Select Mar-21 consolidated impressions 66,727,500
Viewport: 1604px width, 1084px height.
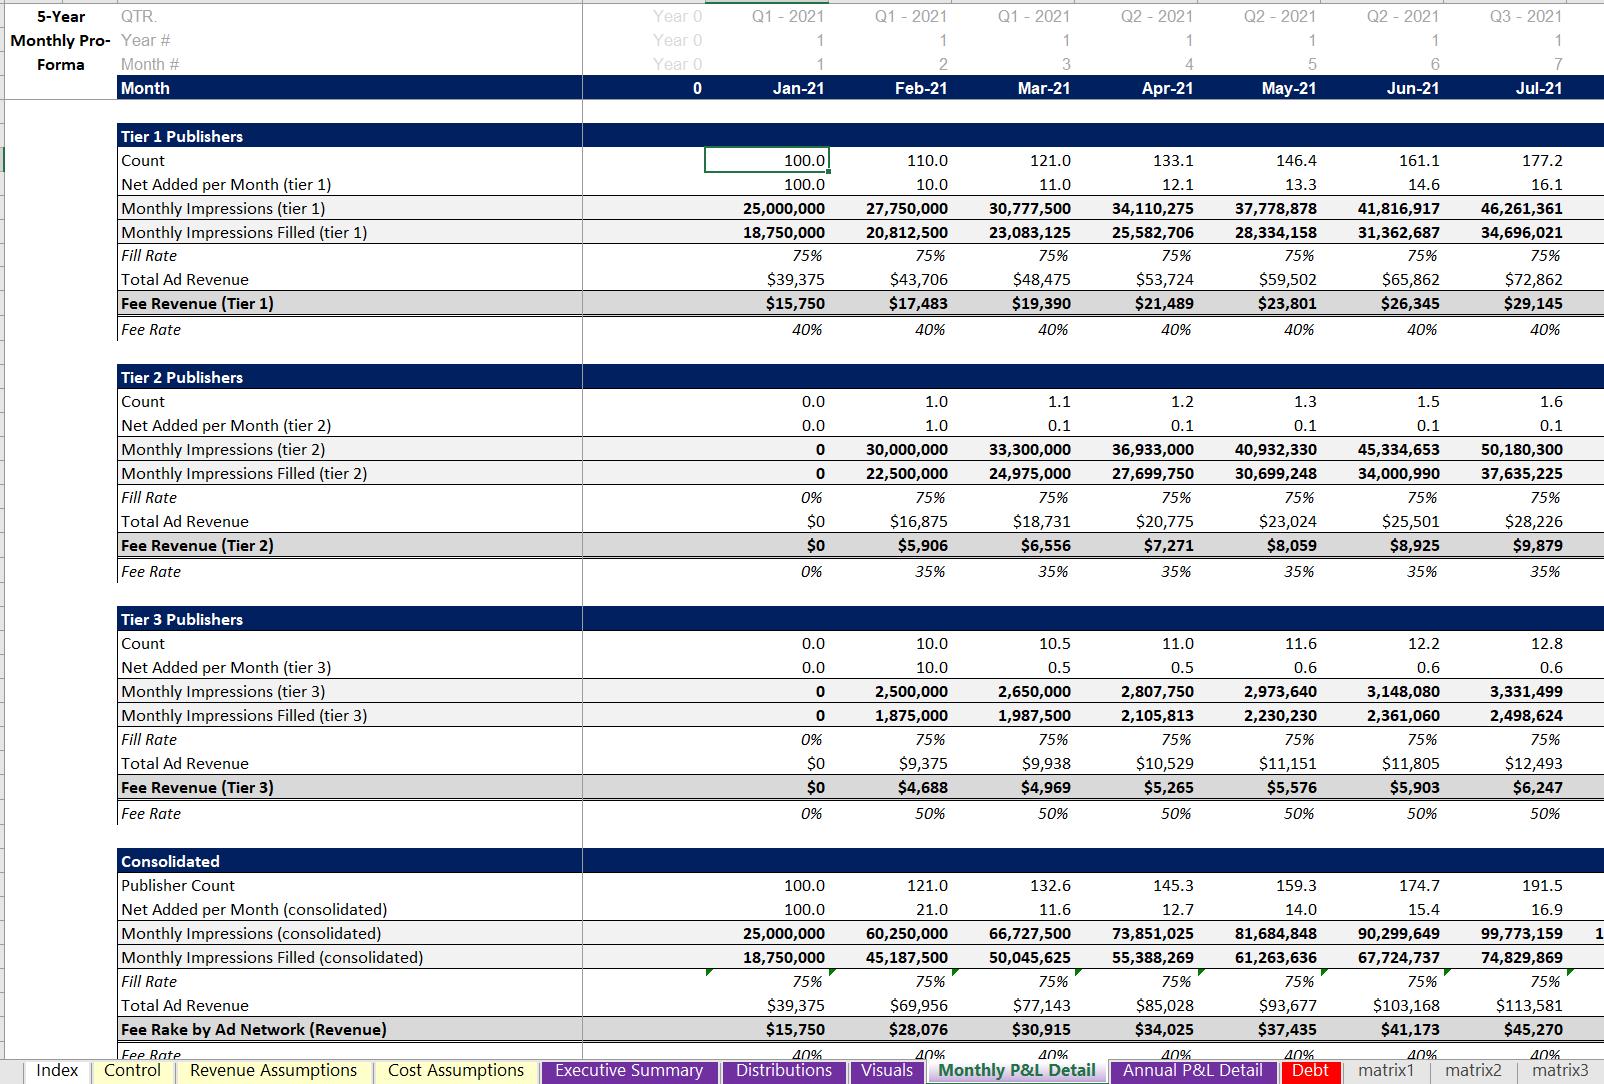(x=1013, y=933)
